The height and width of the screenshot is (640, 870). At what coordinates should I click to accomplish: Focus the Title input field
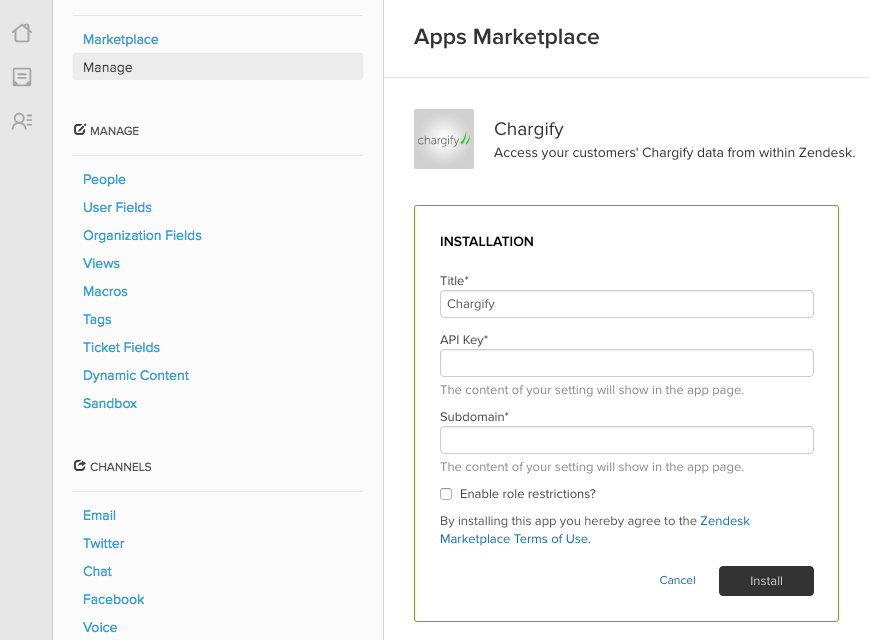pyautogui.click(x=626, y=304)
